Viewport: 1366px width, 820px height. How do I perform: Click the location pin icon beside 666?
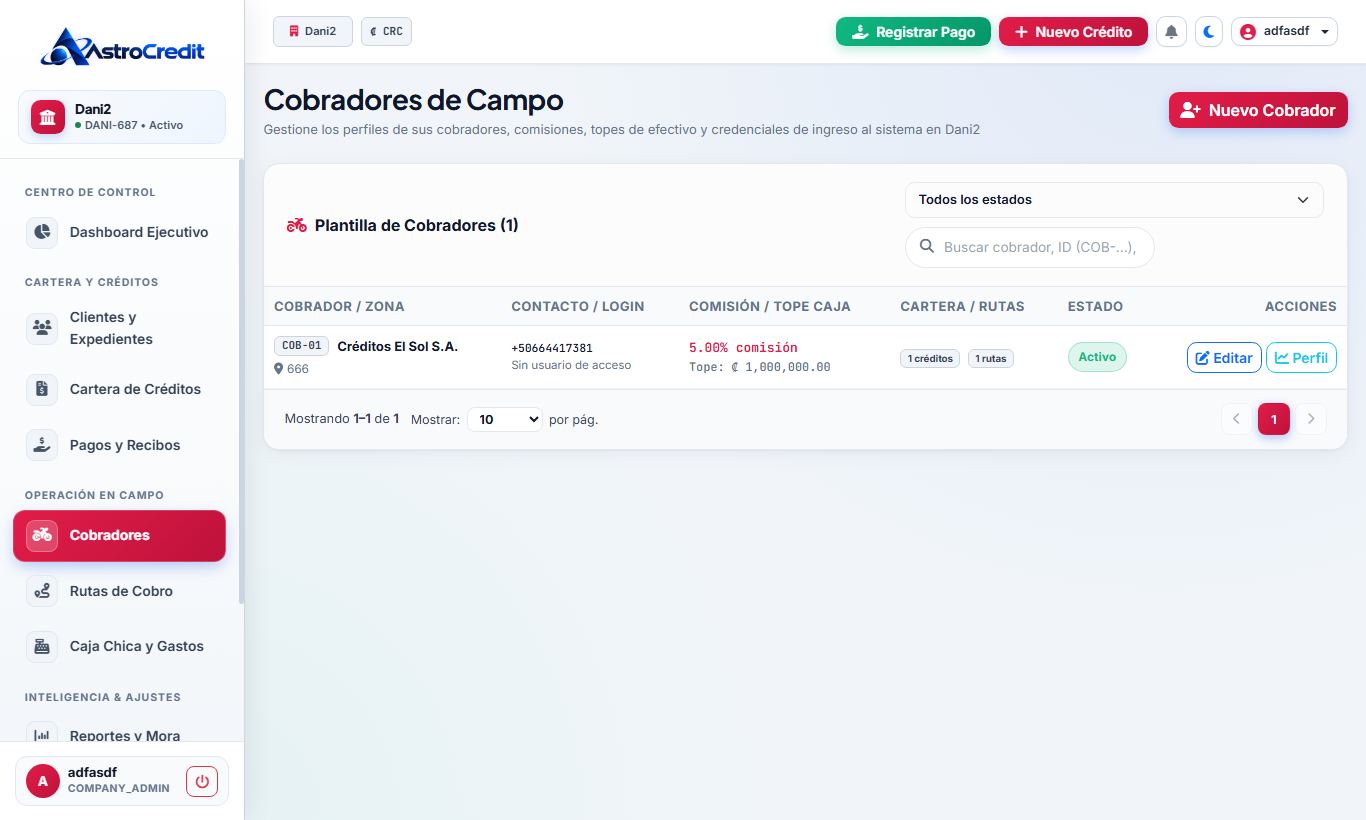click(x=279, y=369)
